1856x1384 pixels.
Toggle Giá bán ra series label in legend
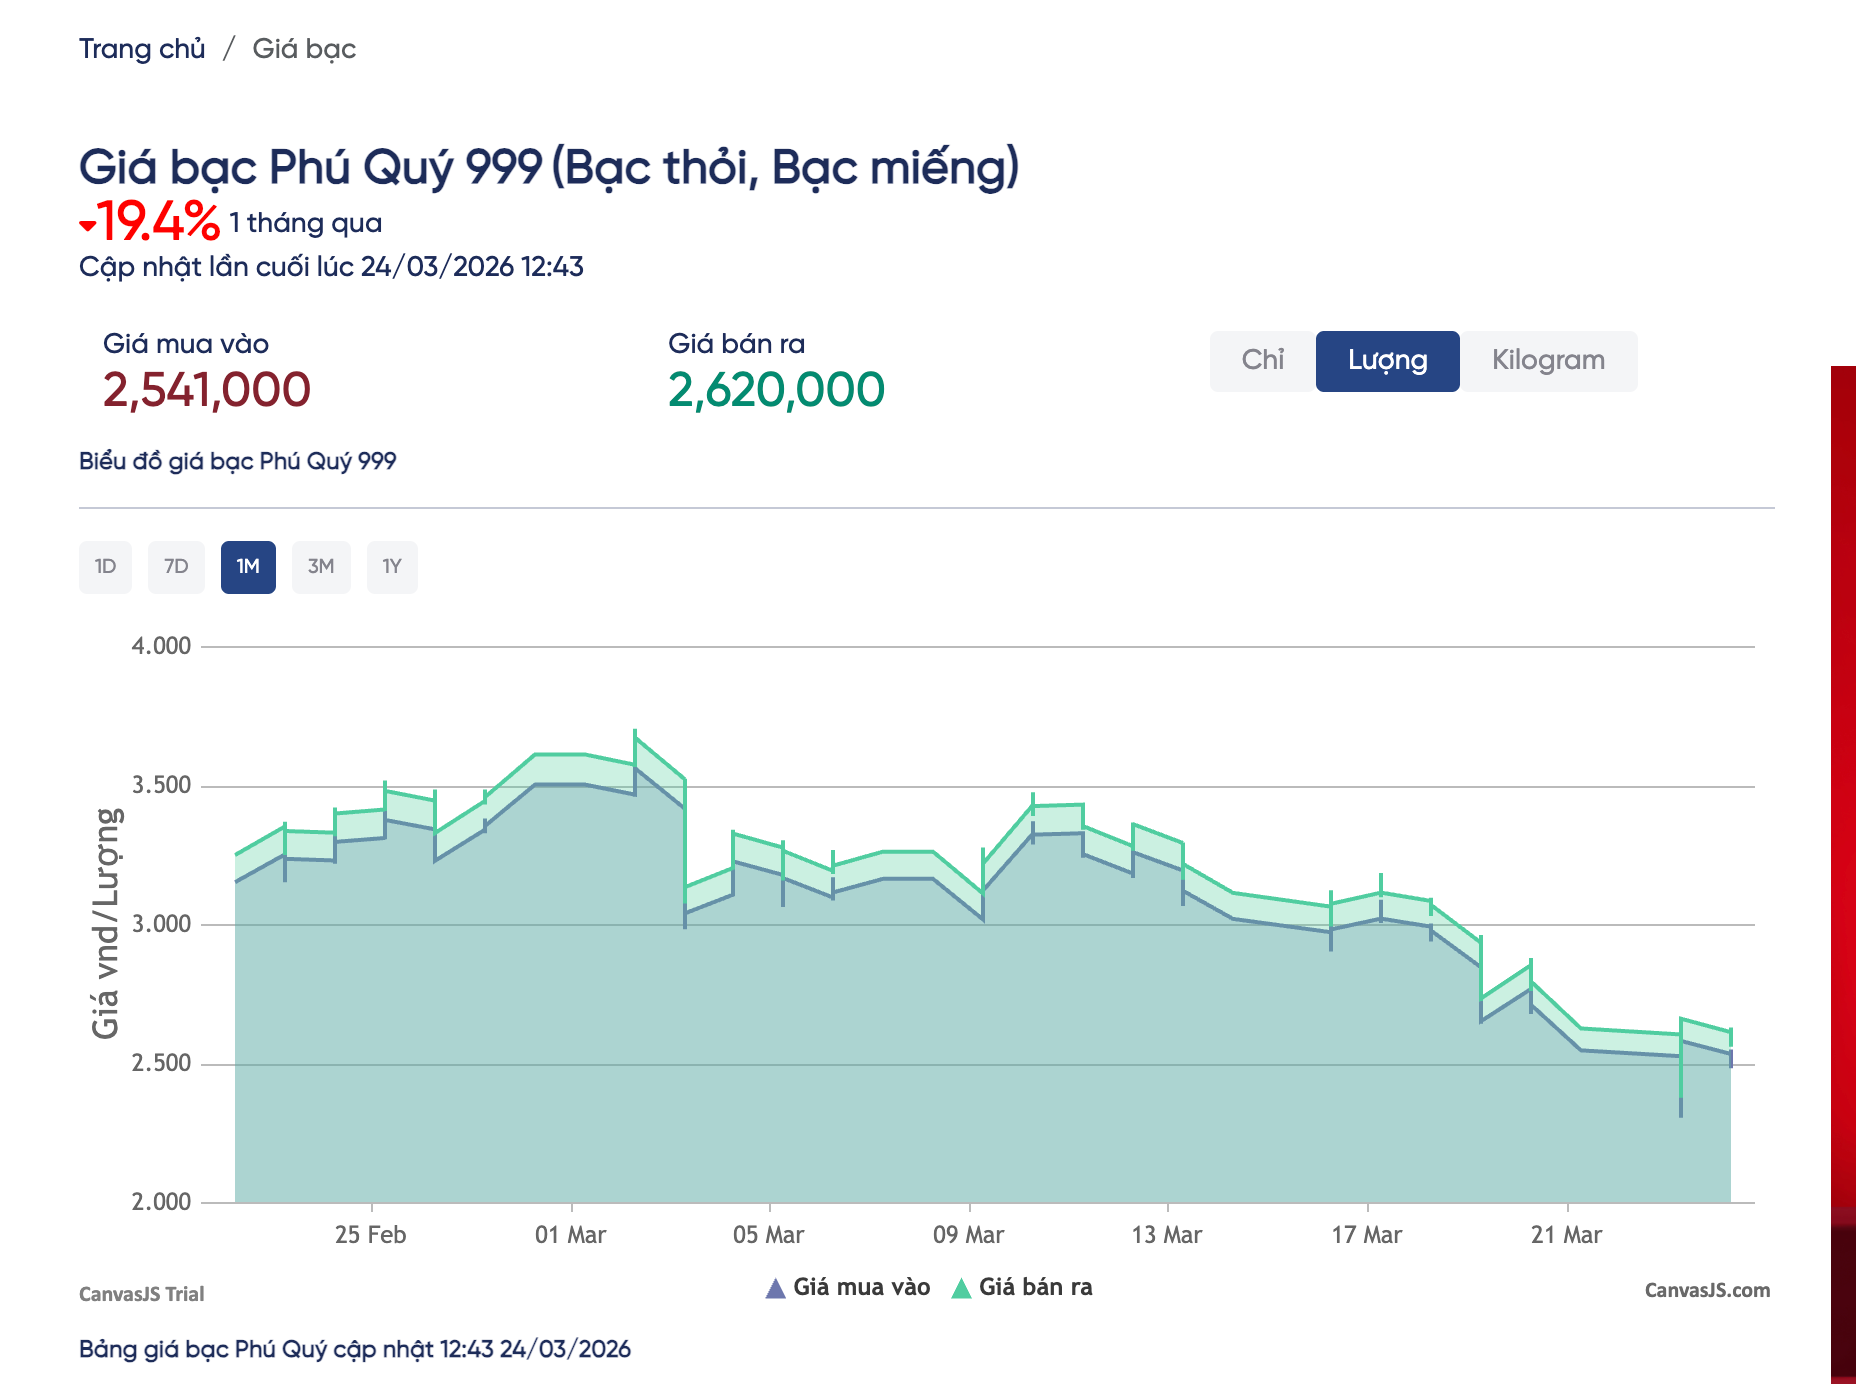coord(1035,1288)
